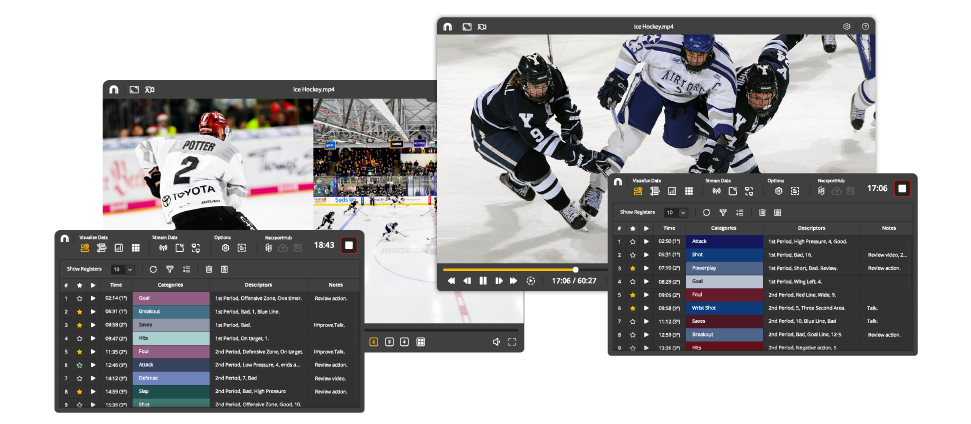971x424 pixels.
Task: Toggle star on the Attack register at 02:50
Action: pyautogui.click(x=632, y=241)
